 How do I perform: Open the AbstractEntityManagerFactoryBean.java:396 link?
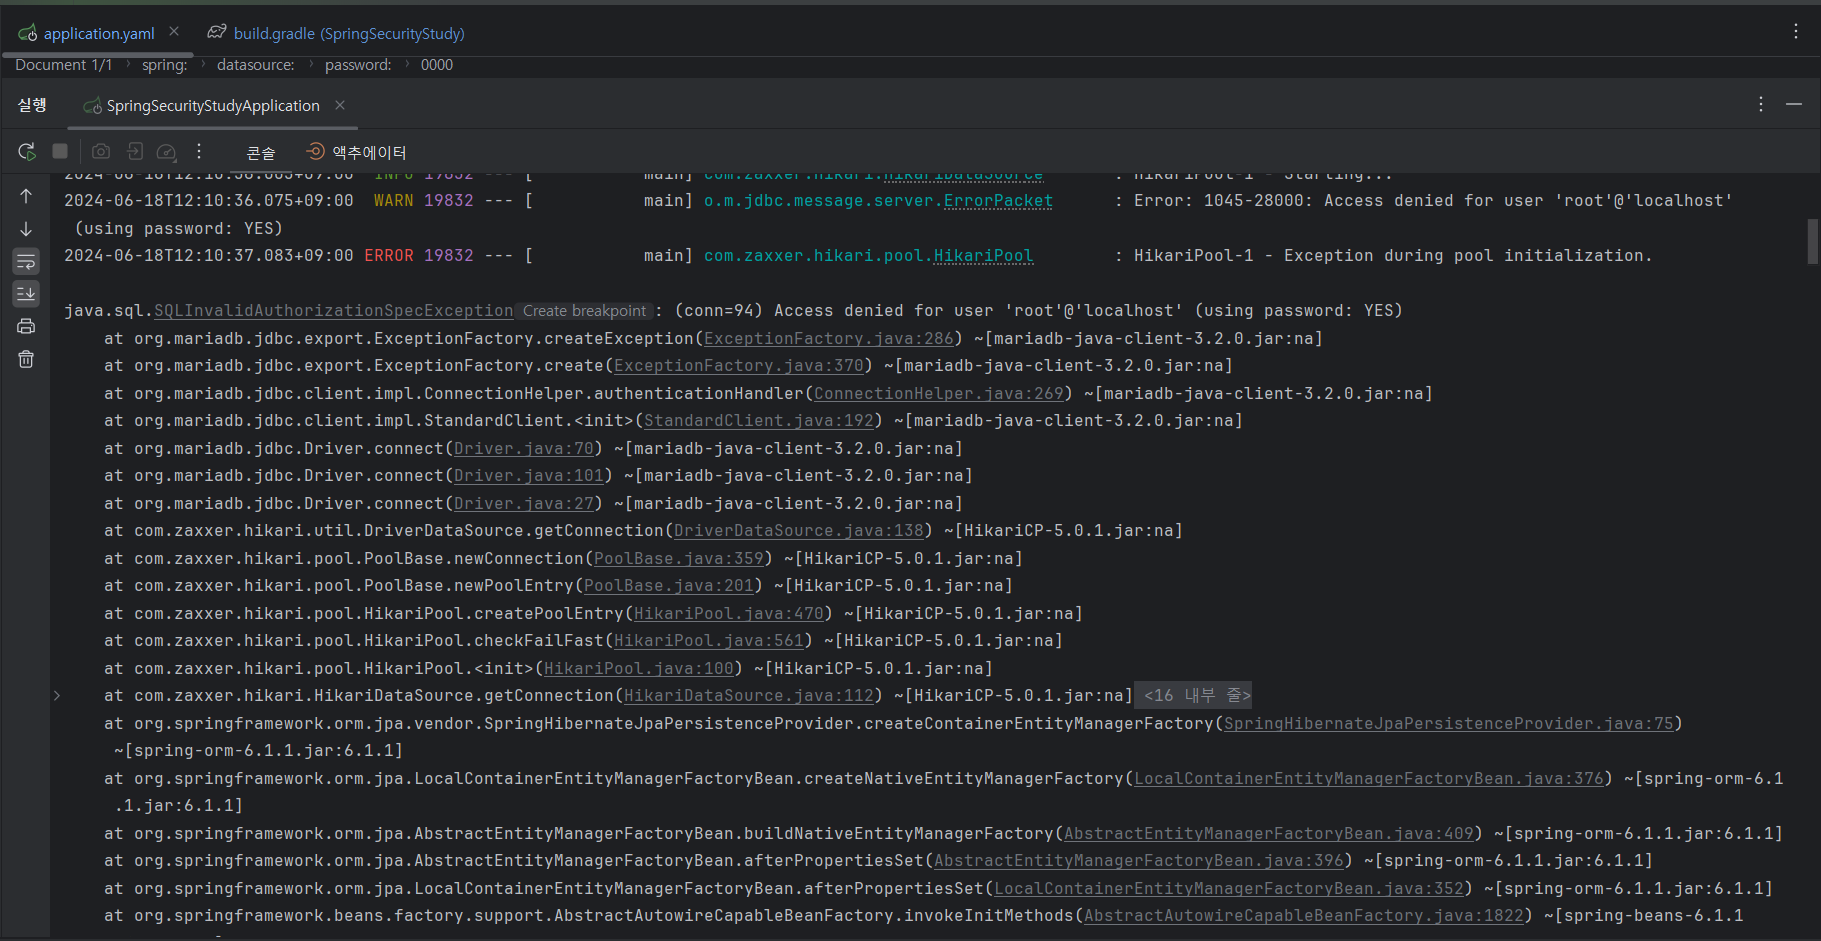click(x=1138, y=861)
